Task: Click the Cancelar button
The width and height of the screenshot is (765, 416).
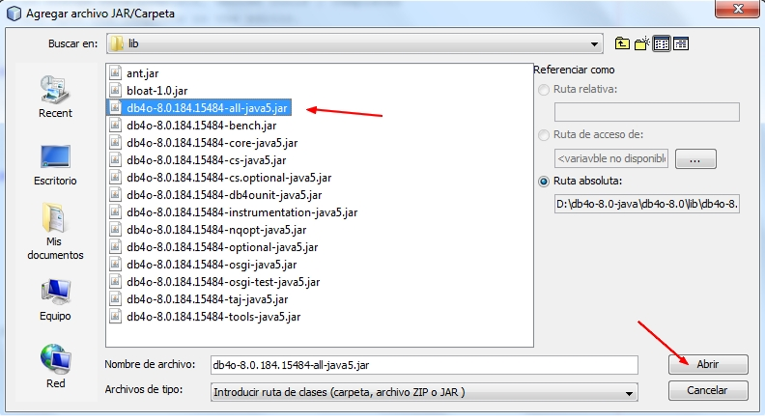Action: [708, 391]
